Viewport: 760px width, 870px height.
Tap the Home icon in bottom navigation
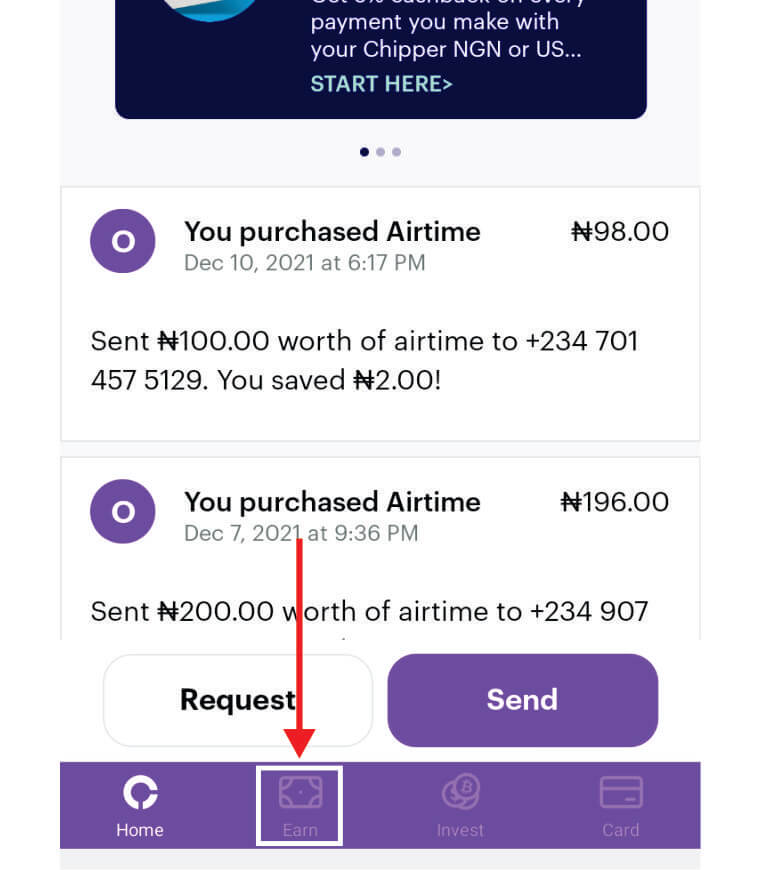pos(140,794)
